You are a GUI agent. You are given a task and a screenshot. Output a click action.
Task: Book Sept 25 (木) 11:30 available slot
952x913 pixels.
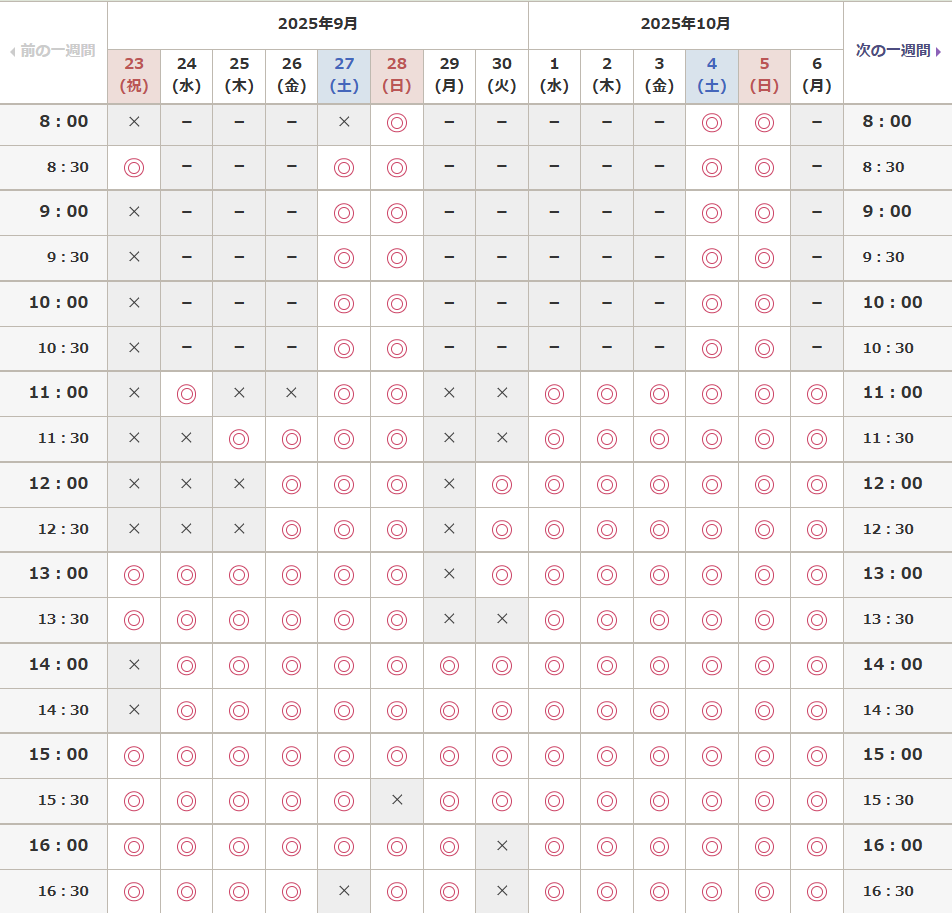[x=239, y=438]
